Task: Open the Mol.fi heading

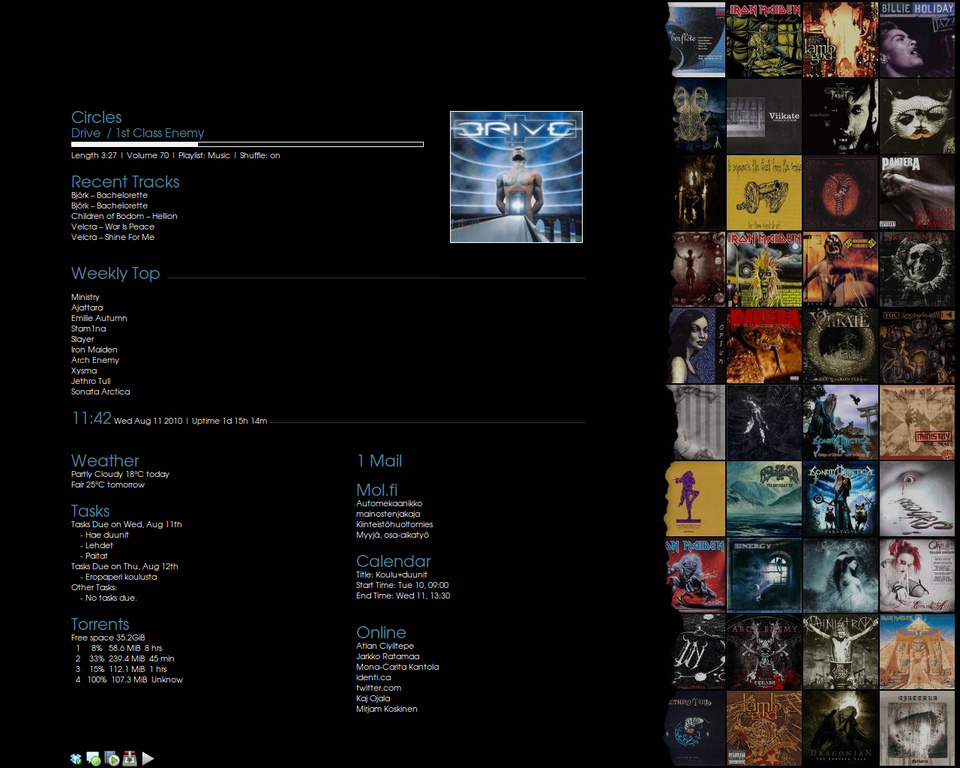Action: [377, 489]
